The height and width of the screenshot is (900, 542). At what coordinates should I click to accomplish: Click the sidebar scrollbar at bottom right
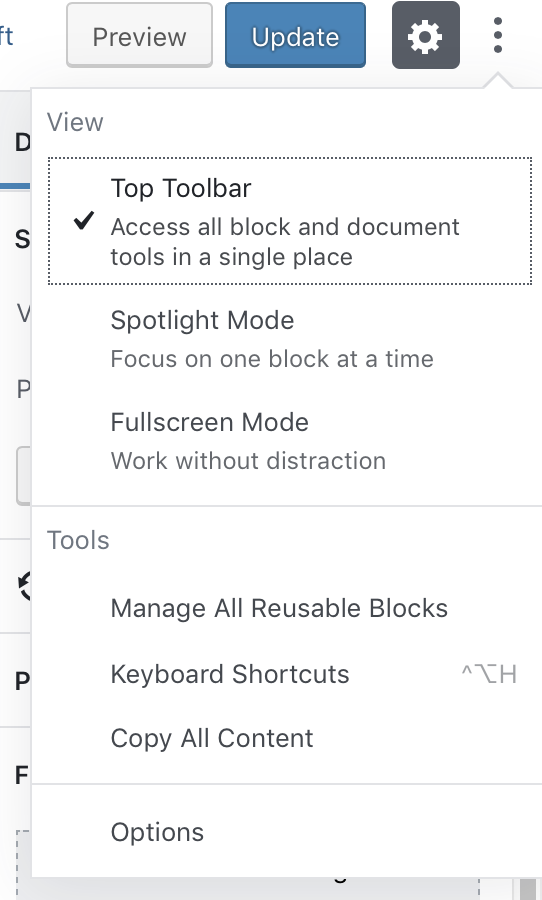coord(528,889)
